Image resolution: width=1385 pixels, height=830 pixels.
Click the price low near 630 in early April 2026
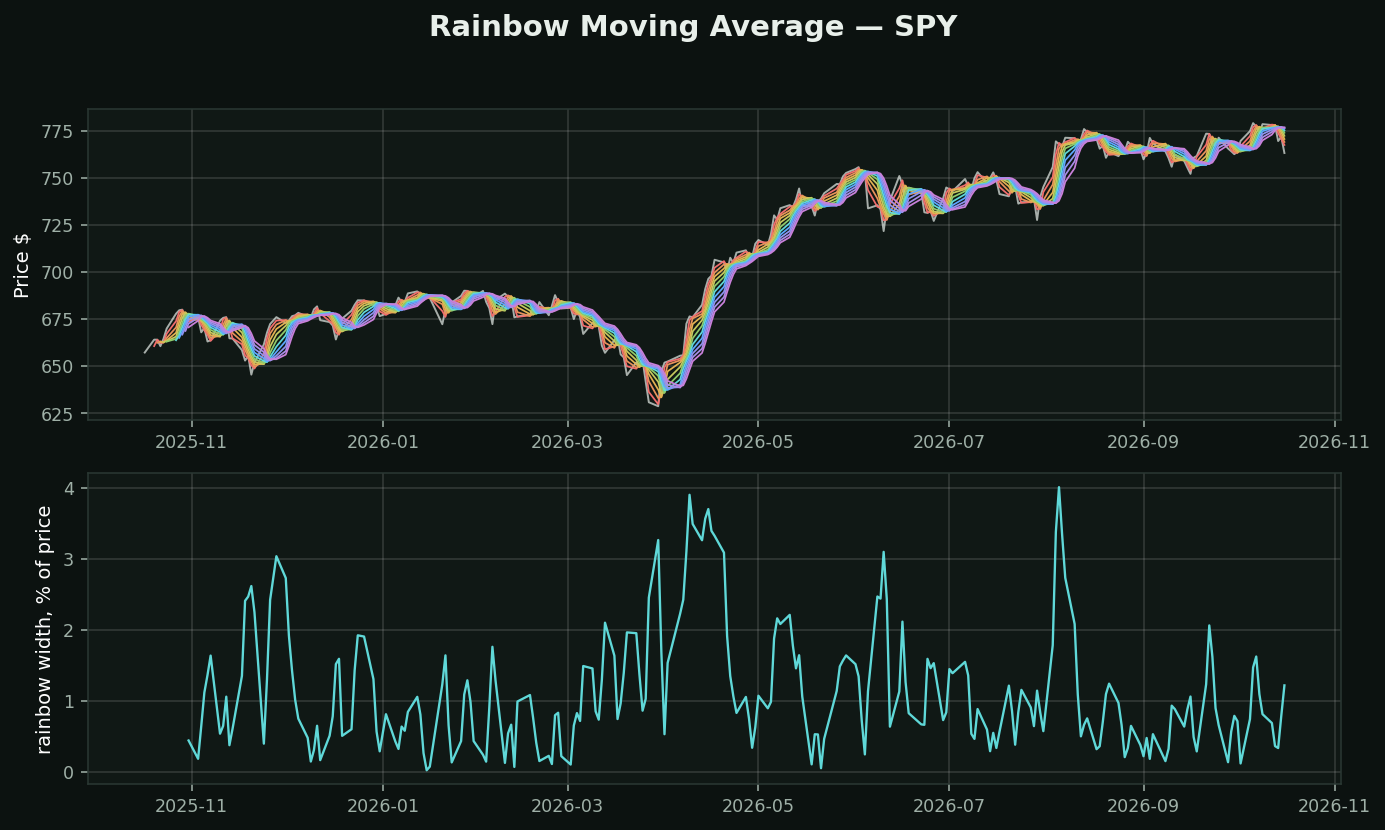coord(657,405)
